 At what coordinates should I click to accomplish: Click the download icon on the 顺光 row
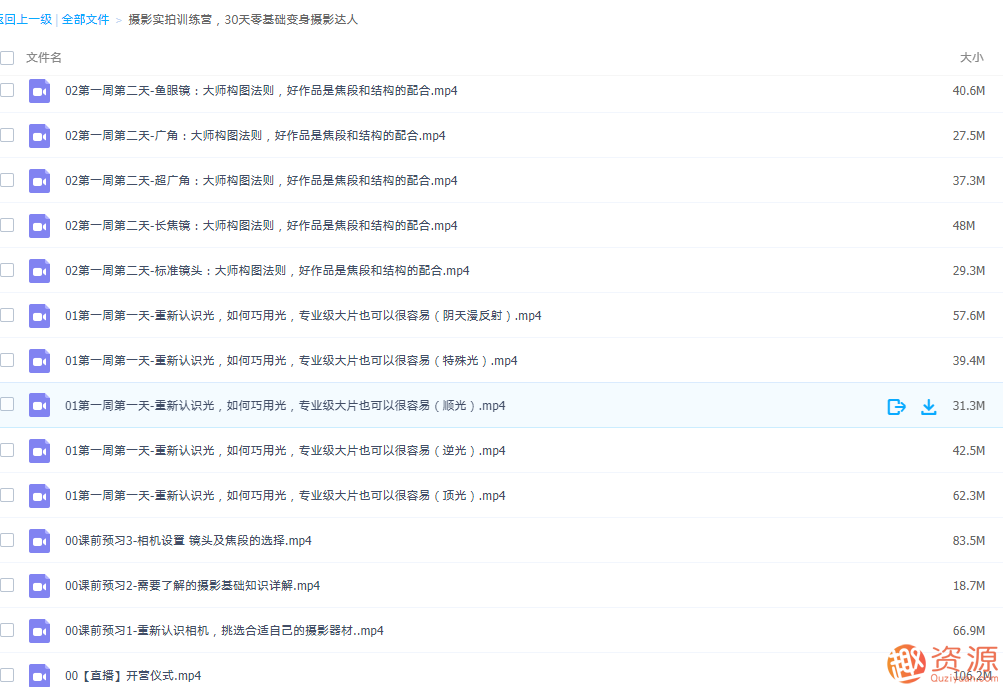[x=928, y=406]
